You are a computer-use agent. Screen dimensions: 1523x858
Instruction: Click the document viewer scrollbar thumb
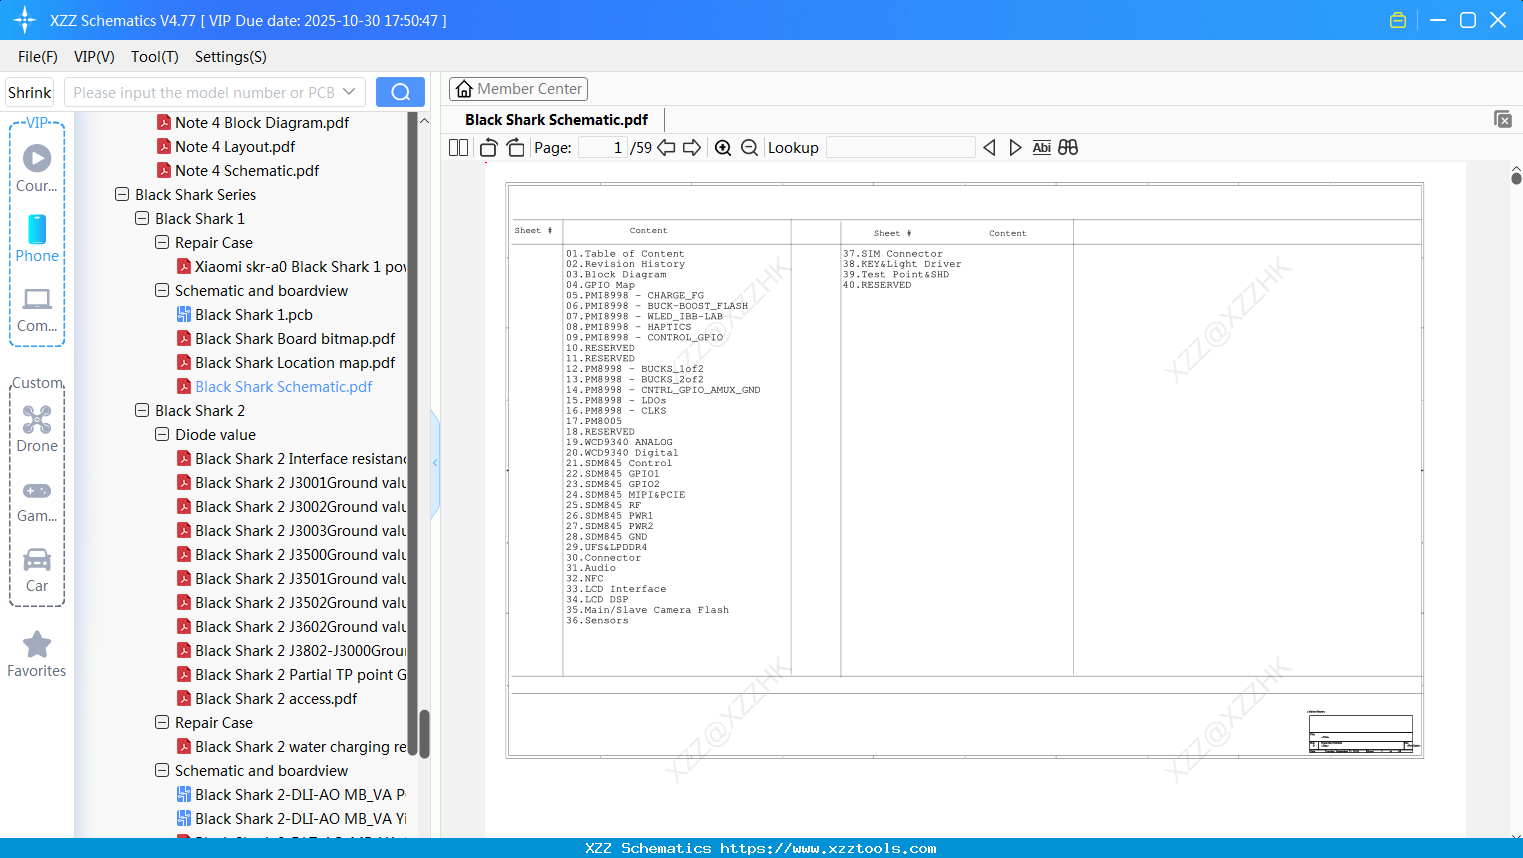1516,178
